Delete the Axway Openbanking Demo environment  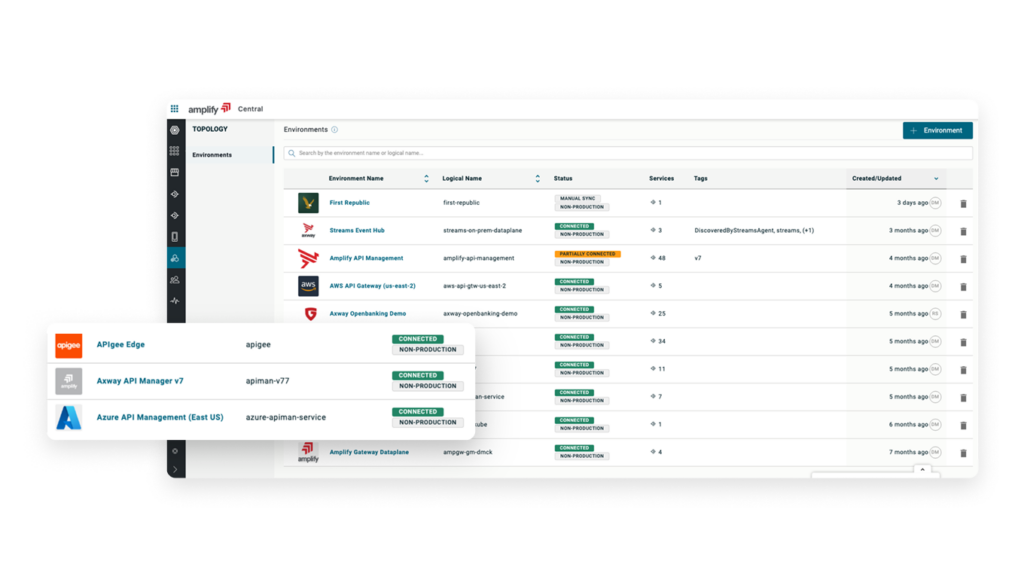(963, 315)
